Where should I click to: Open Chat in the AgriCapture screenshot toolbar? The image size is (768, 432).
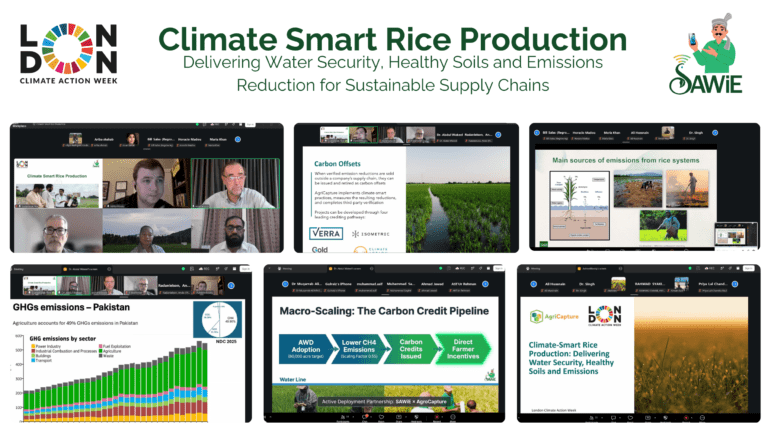(613, 418)
